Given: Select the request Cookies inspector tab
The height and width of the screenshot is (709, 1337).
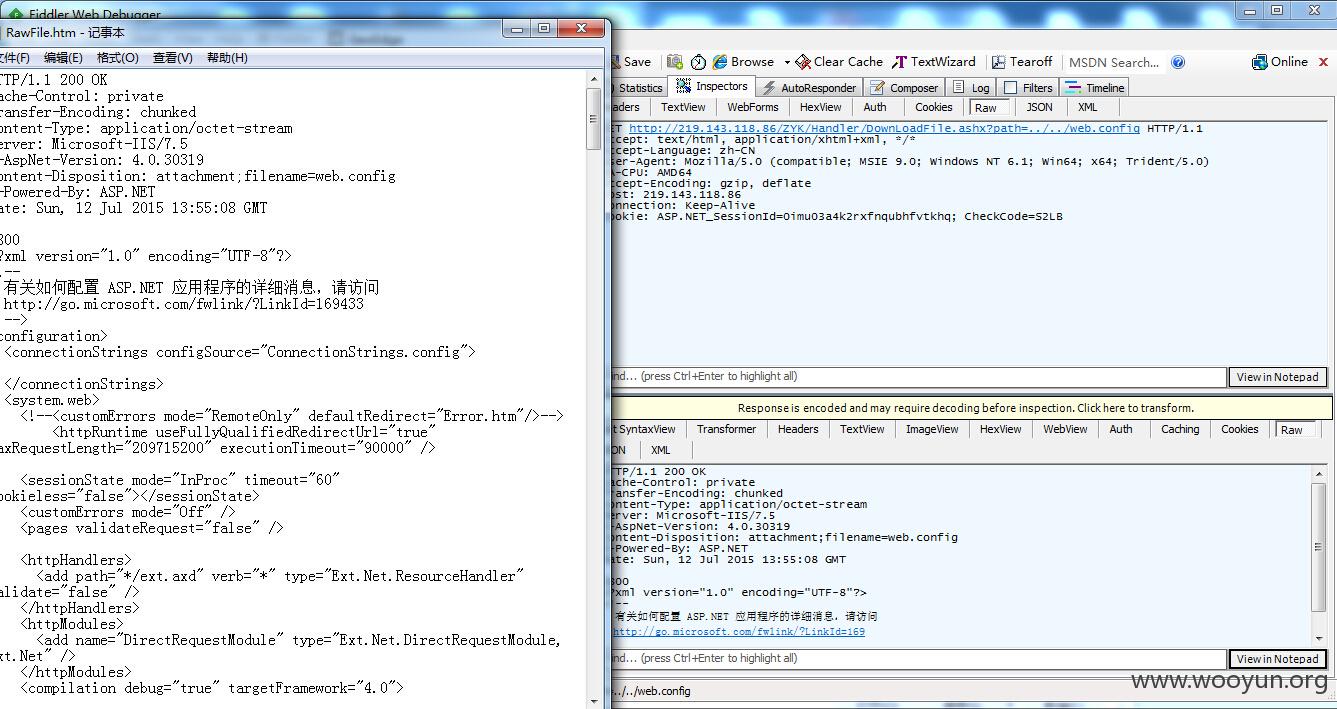Looking at the screenshot, I should (933, 107).
